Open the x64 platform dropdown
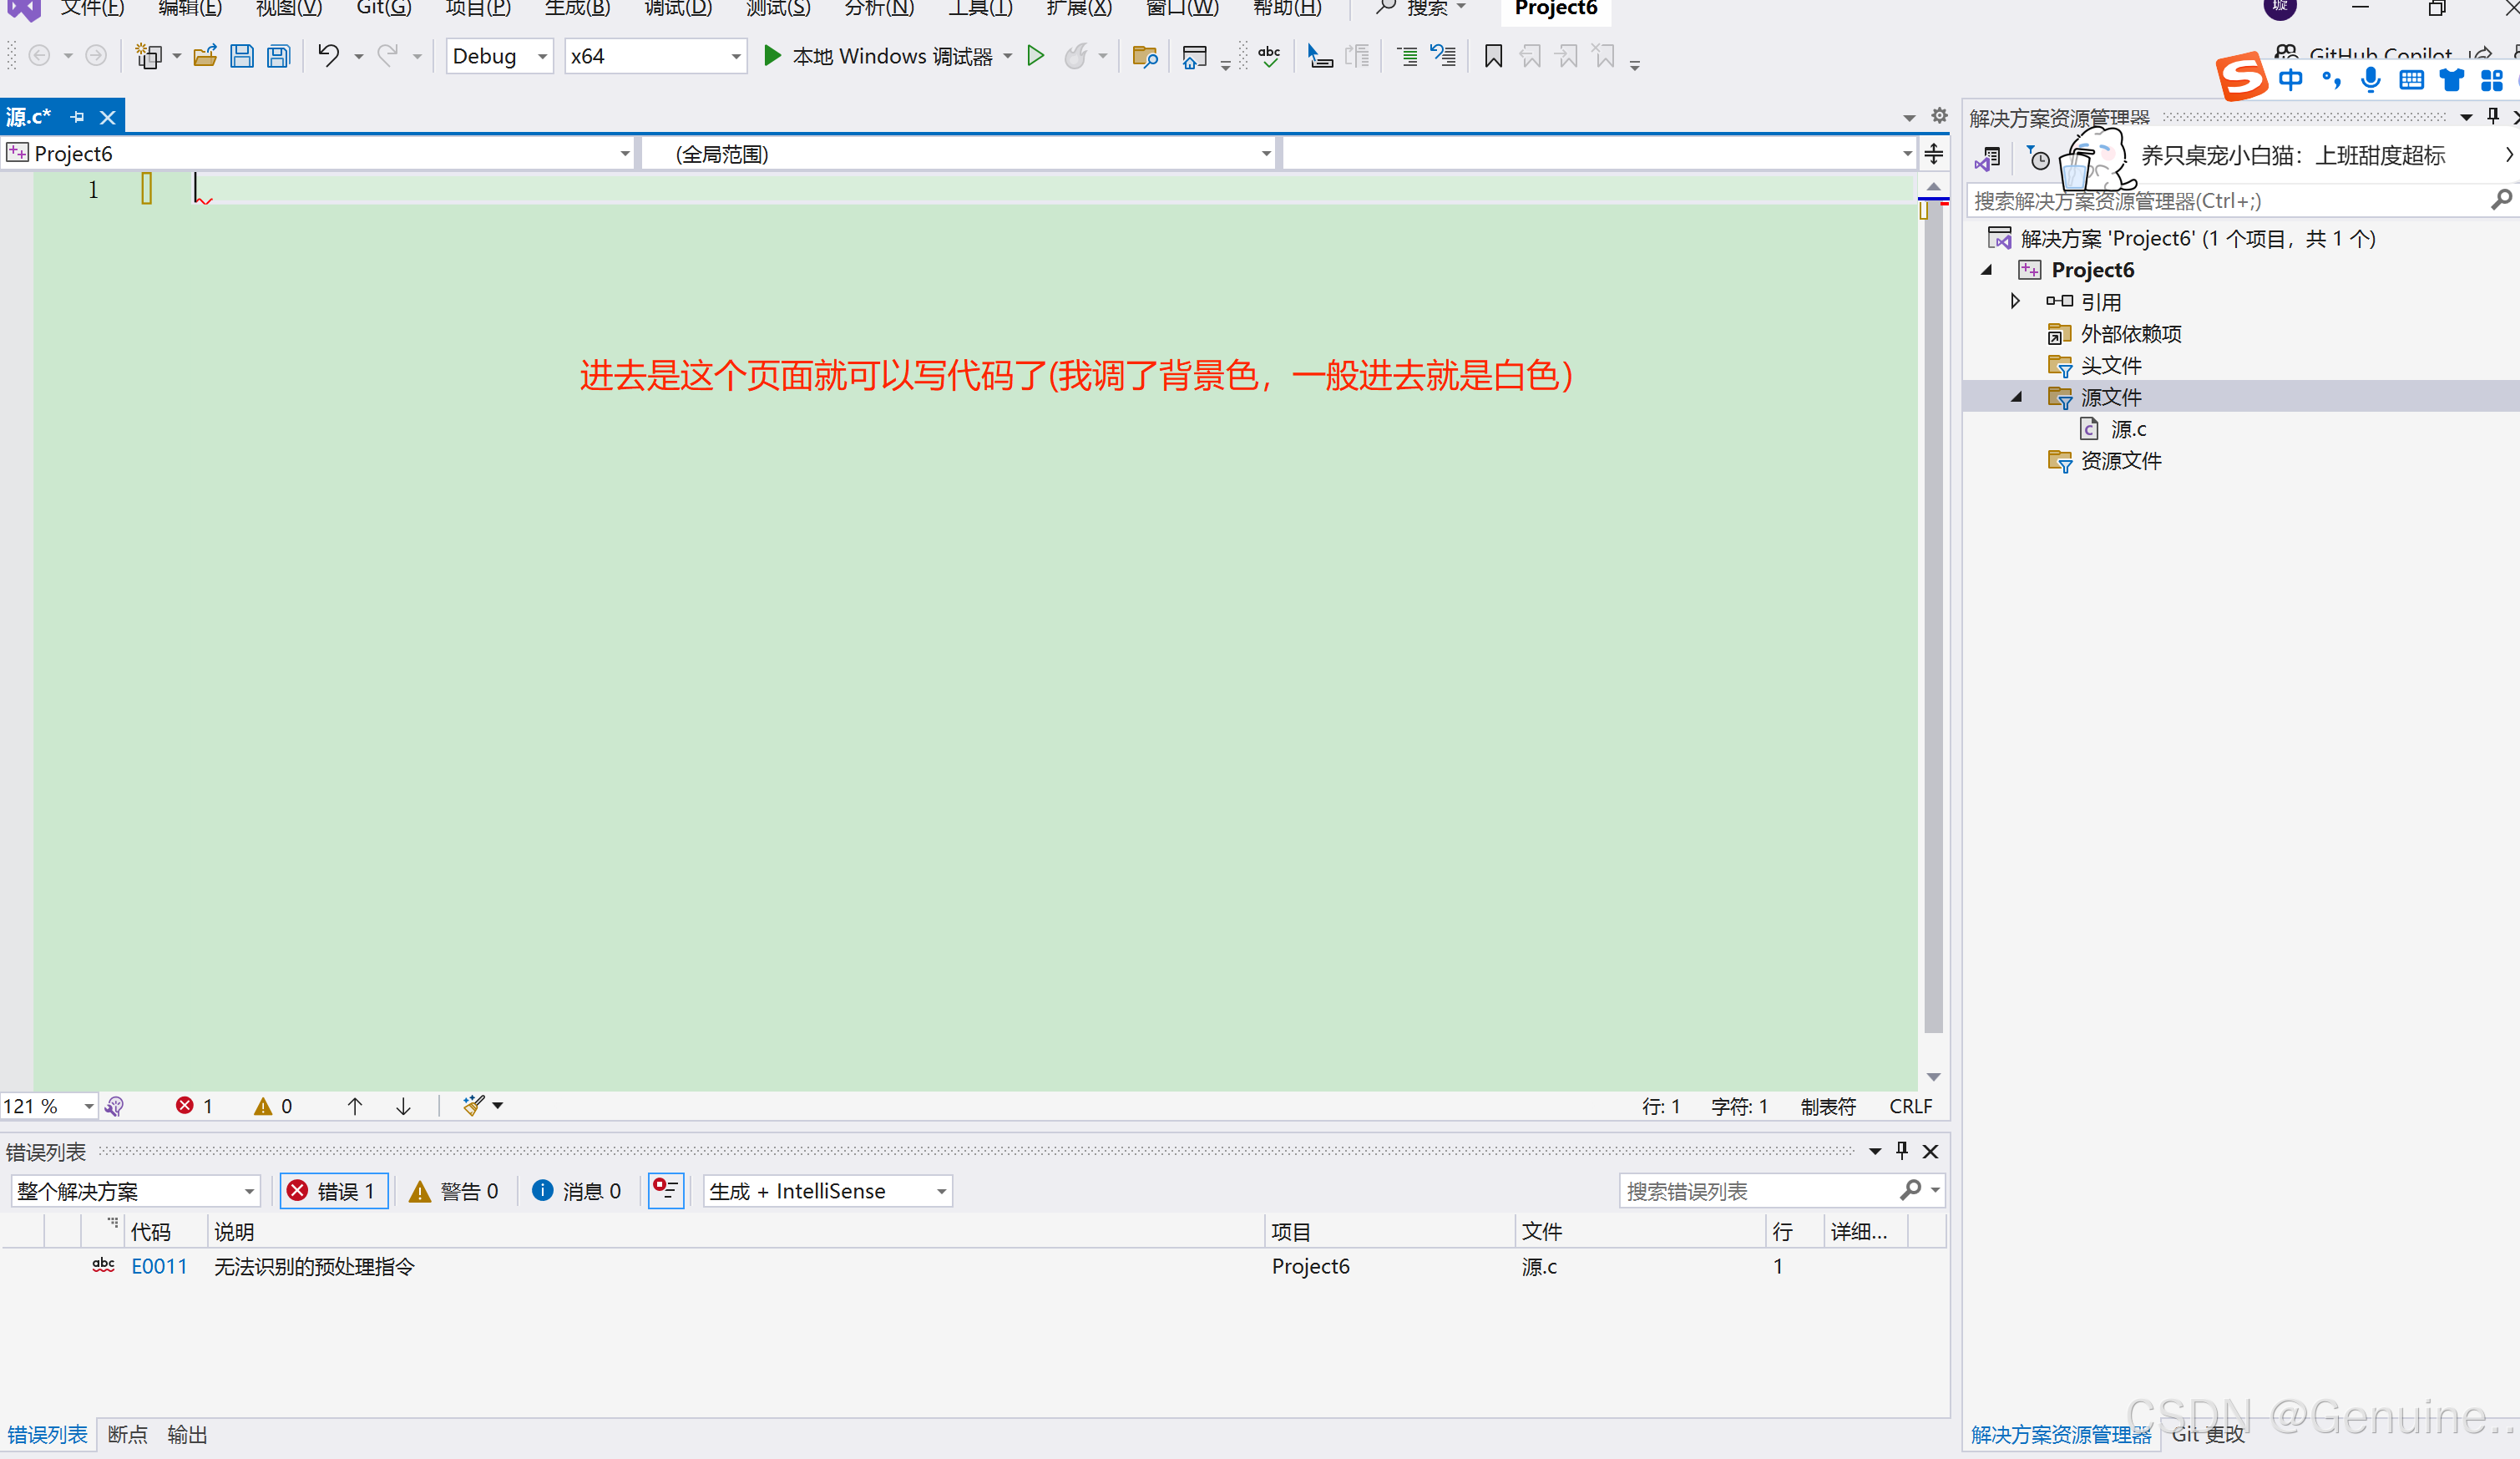Viewport: 2520px width, 1459px height. [x=655, y=56]
